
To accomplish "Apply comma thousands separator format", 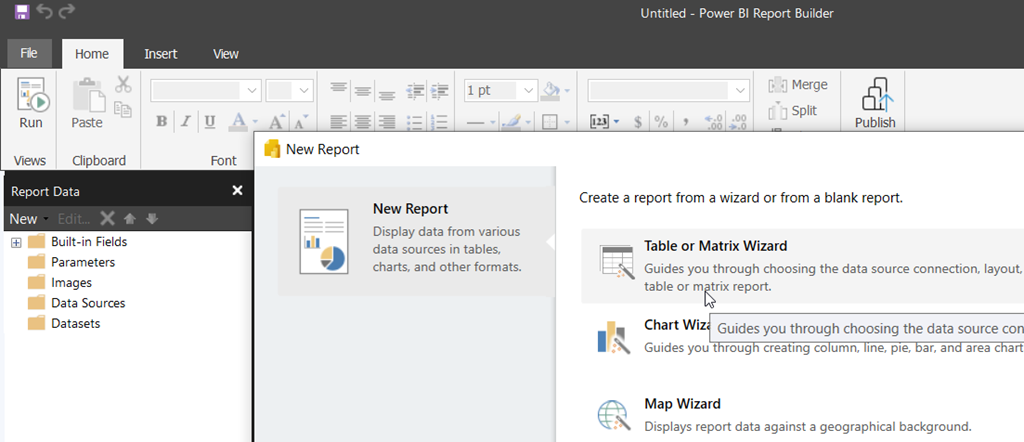I will [x=686, y=122].
